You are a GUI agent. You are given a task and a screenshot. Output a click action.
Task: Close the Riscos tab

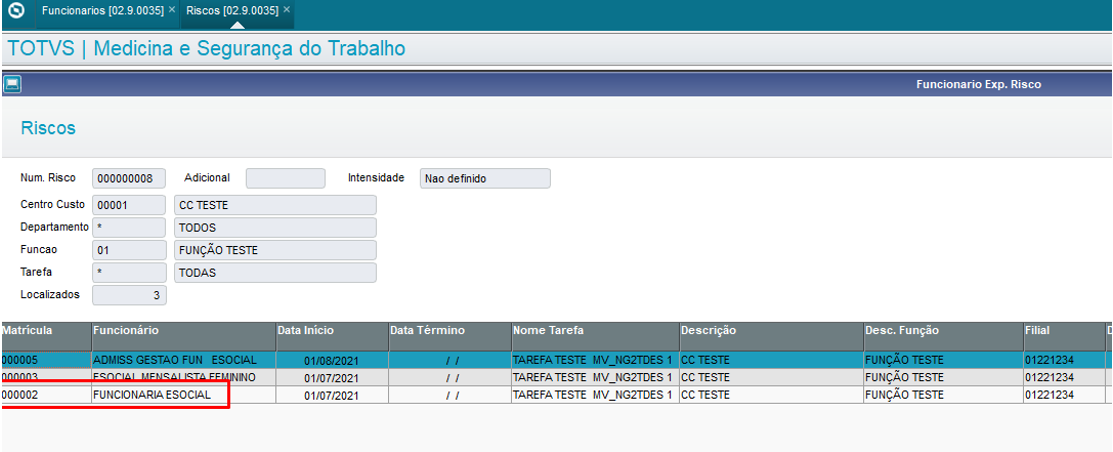[286, 10]
